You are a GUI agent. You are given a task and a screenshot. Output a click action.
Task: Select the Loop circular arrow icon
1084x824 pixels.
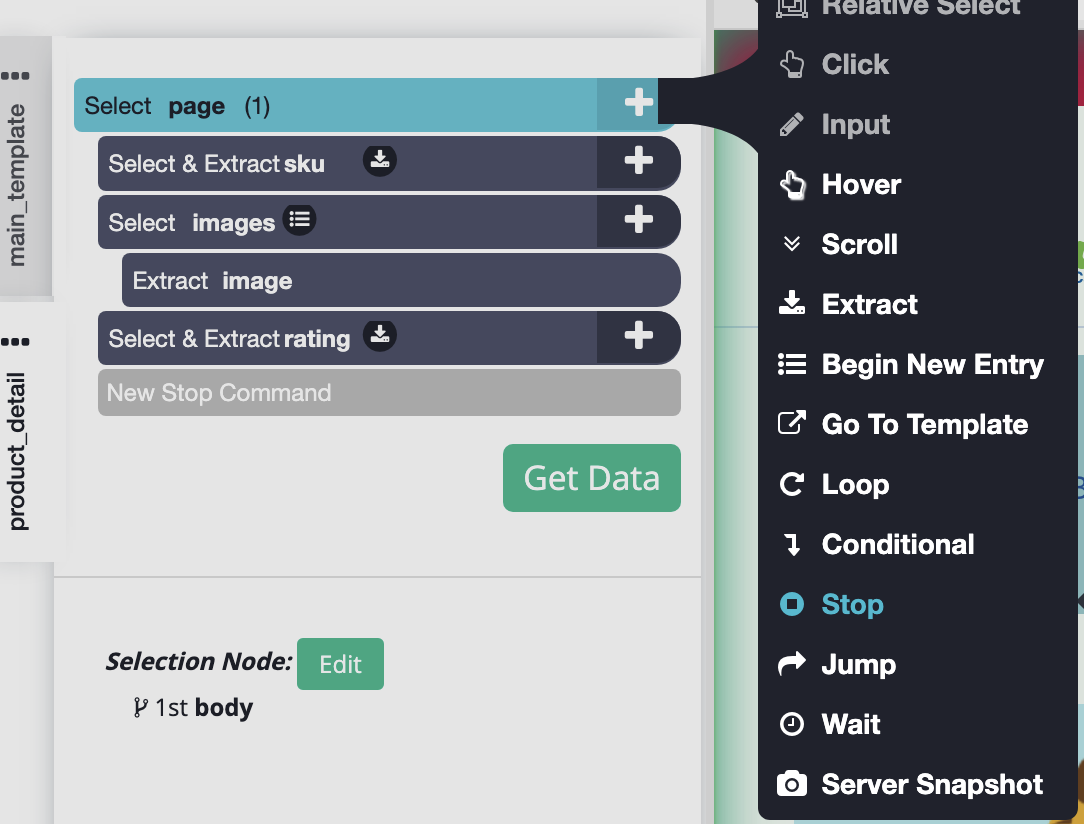pyautogui.click(x=791, y=484)
